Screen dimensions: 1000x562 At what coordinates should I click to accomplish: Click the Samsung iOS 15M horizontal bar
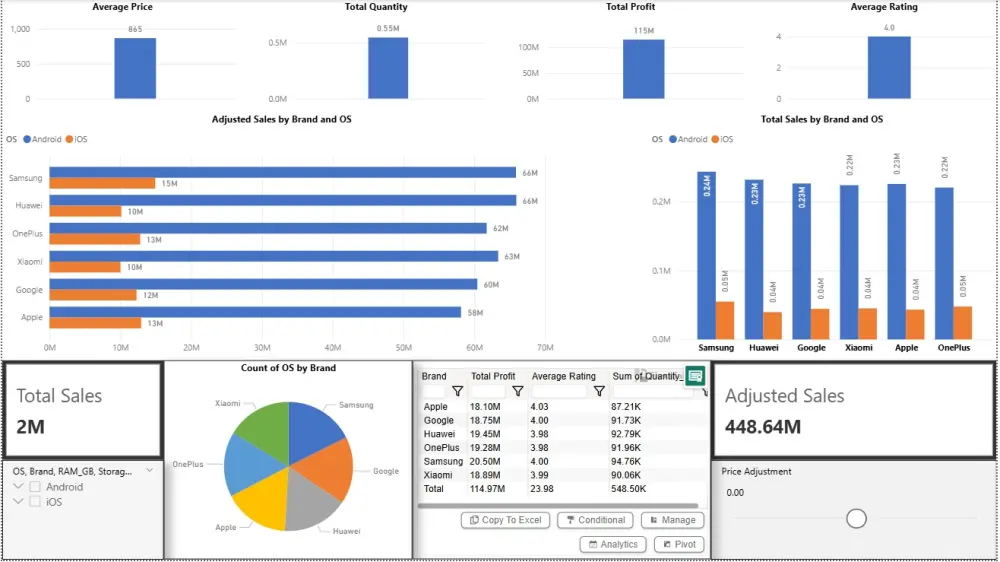tap(102, 183)
